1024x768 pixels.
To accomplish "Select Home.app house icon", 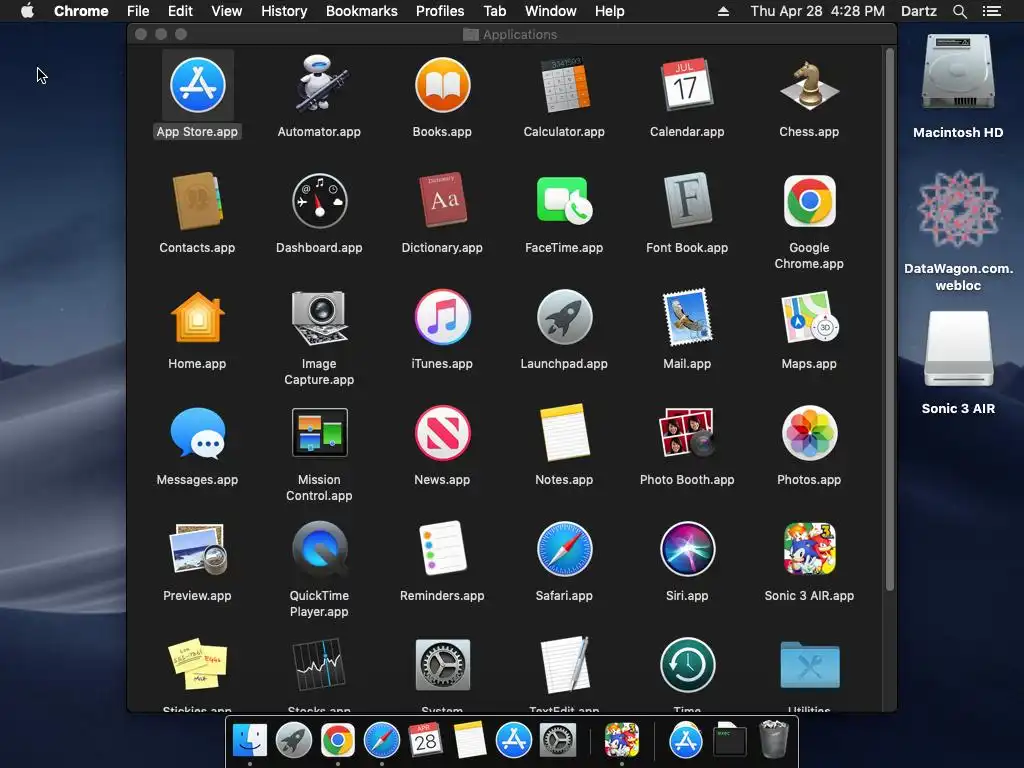I will [x=197, y=317].
